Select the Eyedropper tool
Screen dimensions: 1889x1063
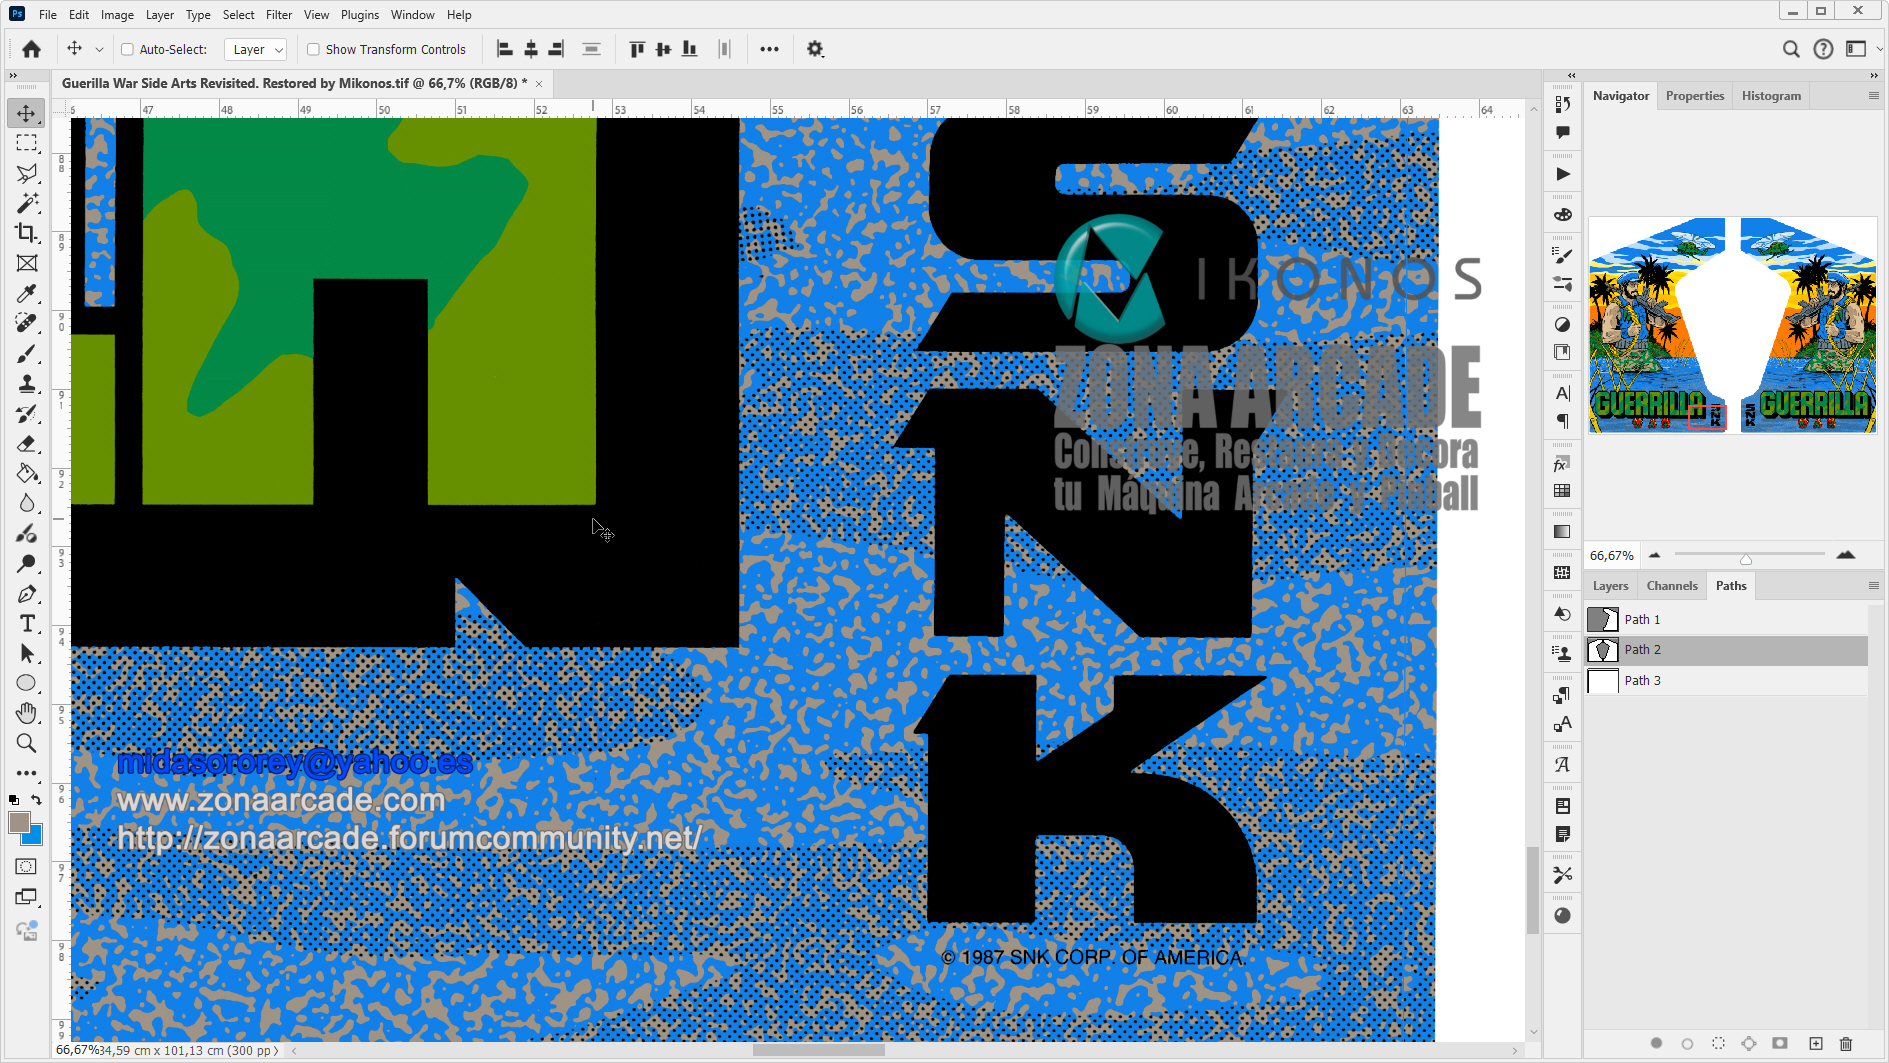click(x=27, y=293)
